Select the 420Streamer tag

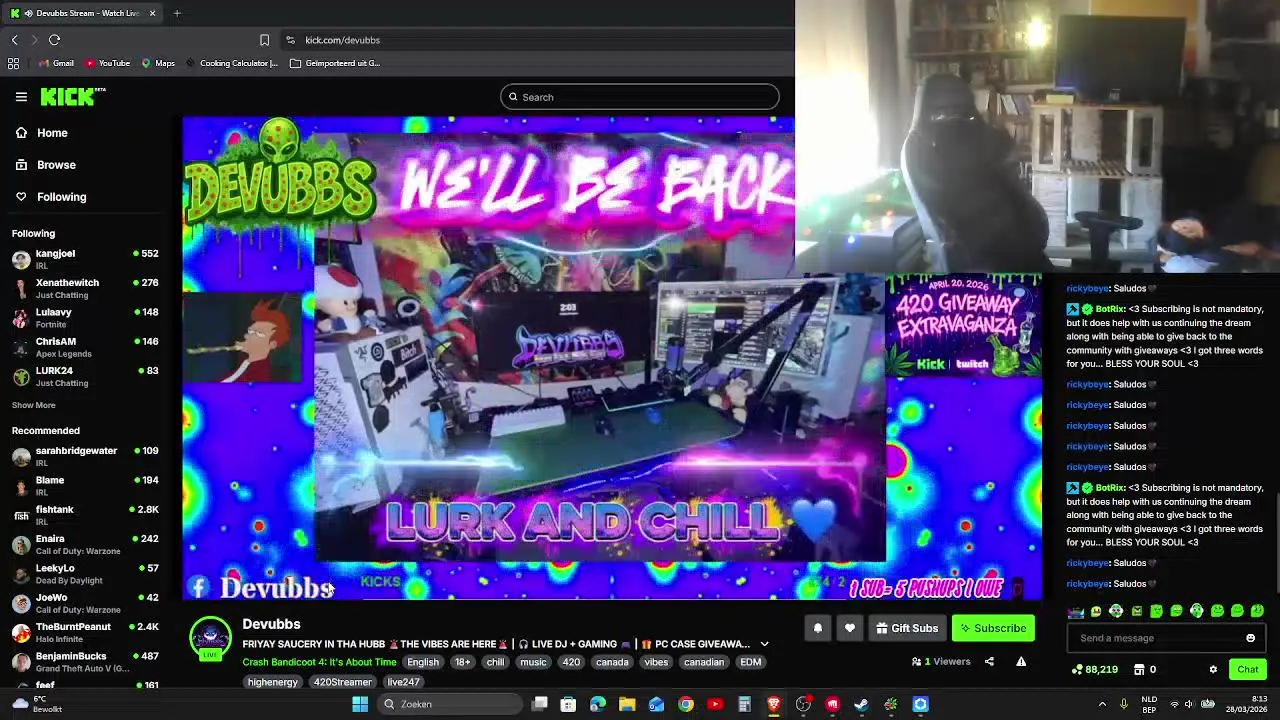[x=343, y=682]
